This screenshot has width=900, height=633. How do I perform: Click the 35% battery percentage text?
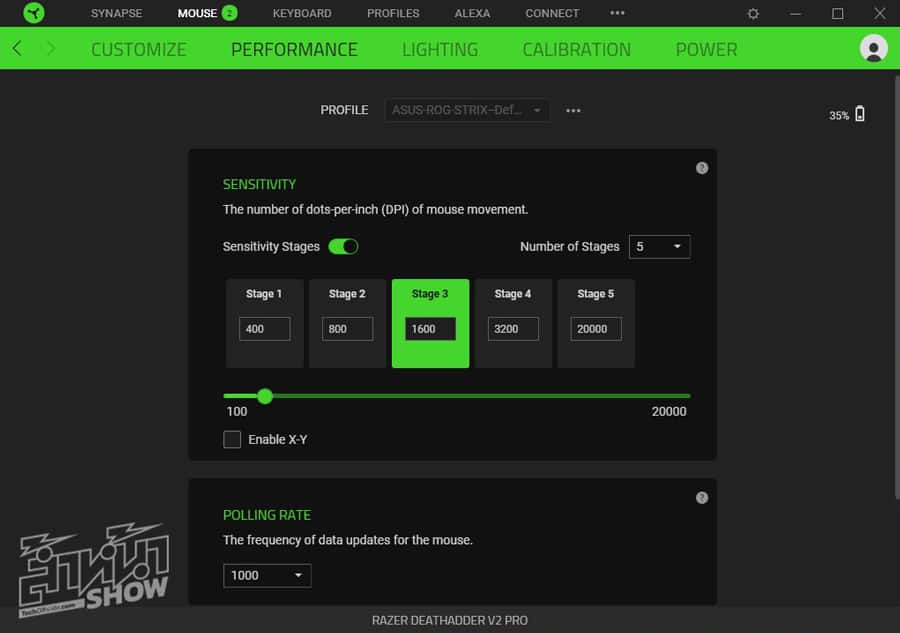coord(839,115)
